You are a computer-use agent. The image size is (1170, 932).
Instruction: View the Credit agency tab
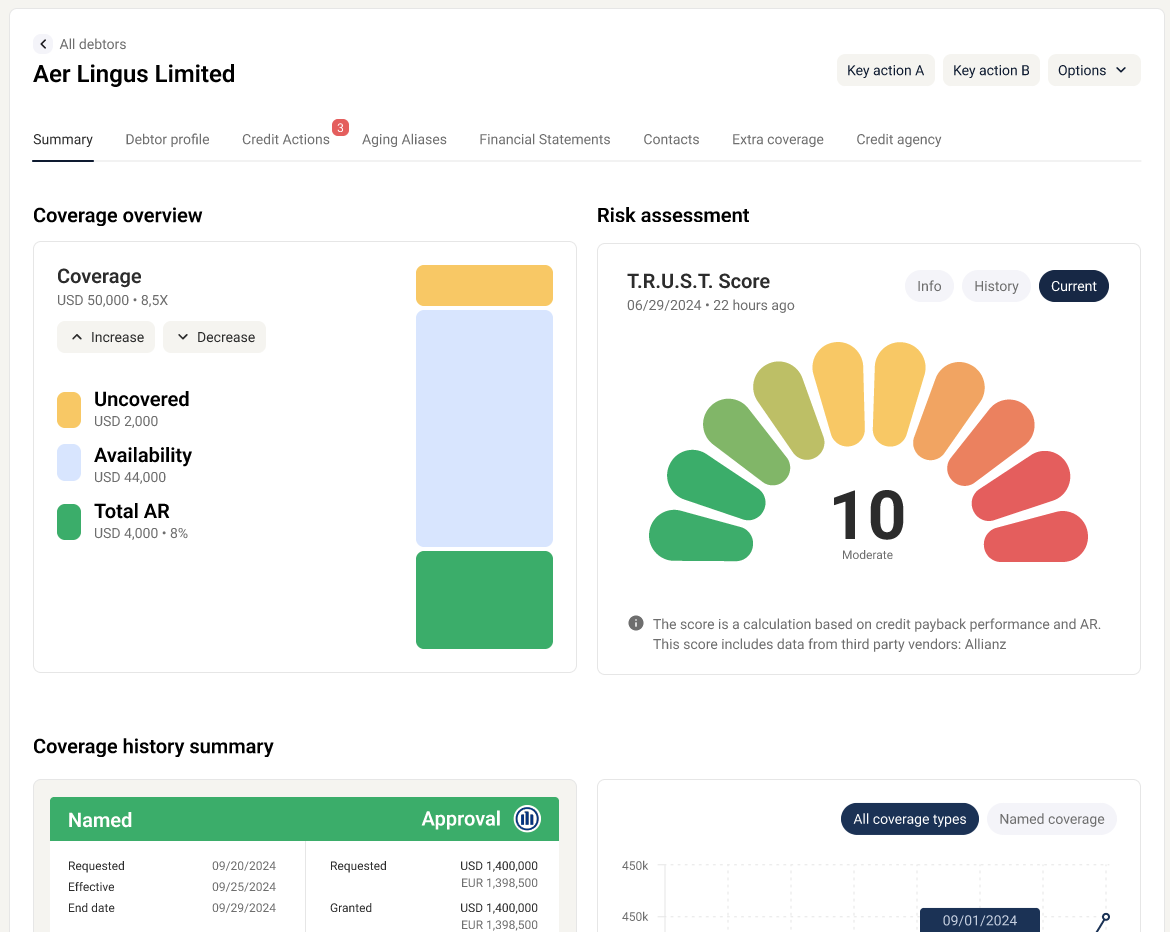898,140
